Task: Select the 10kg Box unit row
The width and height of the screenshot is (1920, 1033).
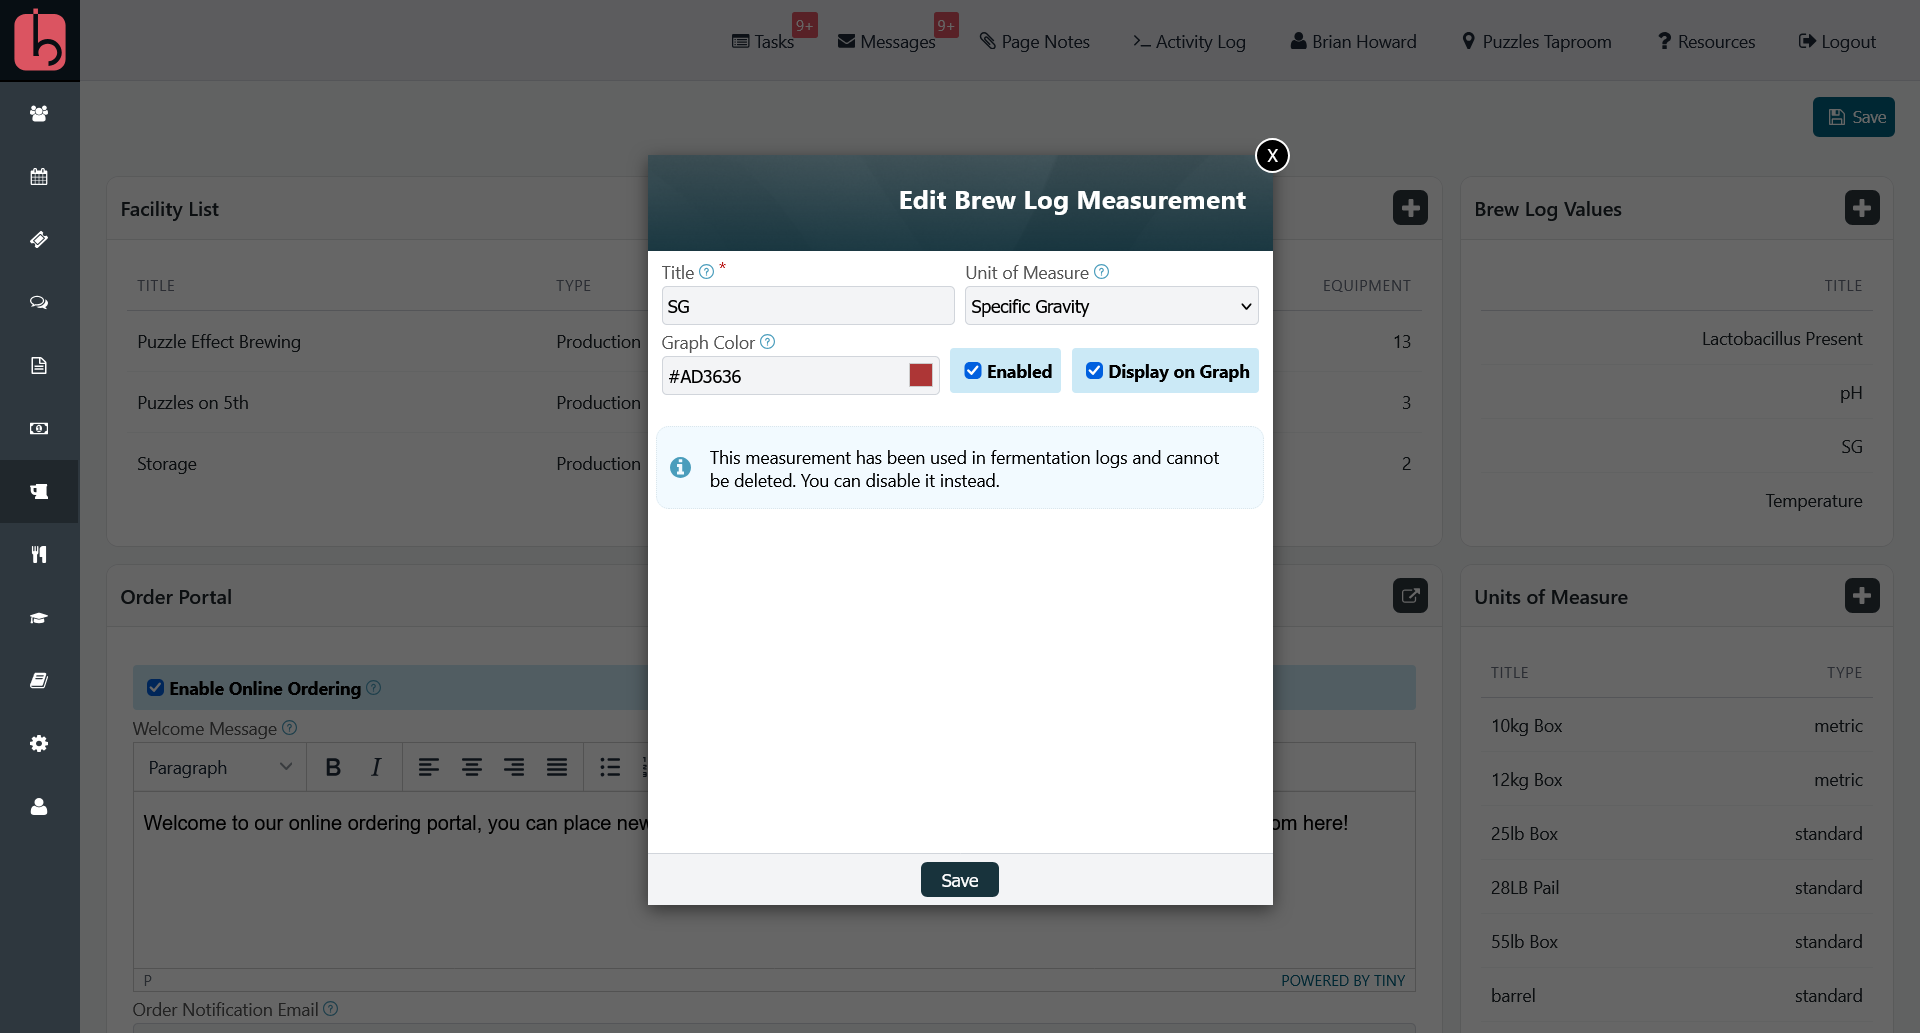Action: pyautogui.click(x=1677, y=726)
